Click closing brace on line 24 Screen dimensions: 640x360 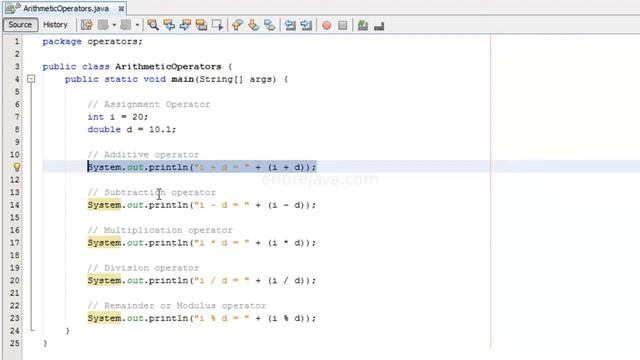pyautogui.click(x=68, y=331)
